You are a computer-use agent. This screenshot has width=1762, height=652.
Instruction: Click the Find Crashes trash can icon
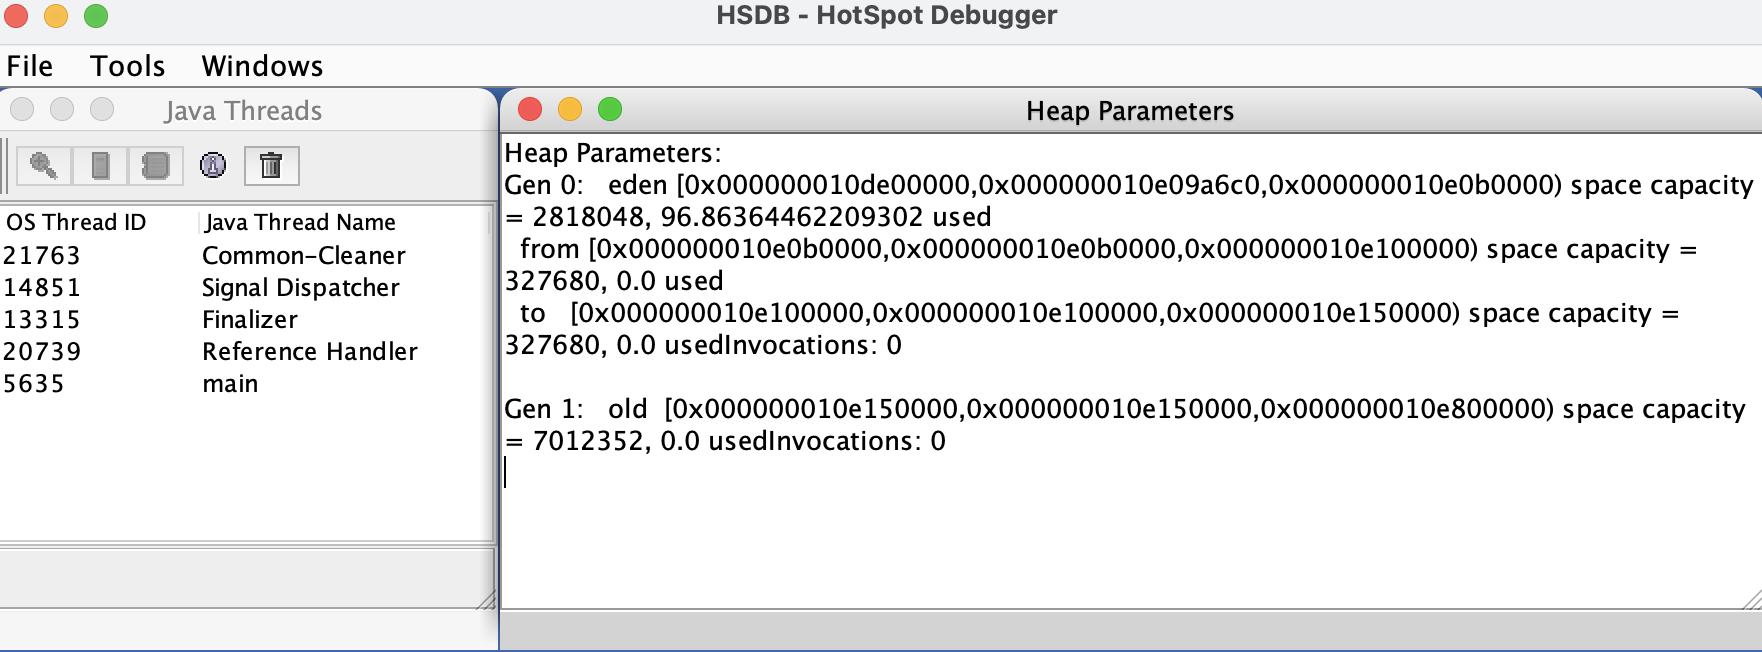[271, 166]
